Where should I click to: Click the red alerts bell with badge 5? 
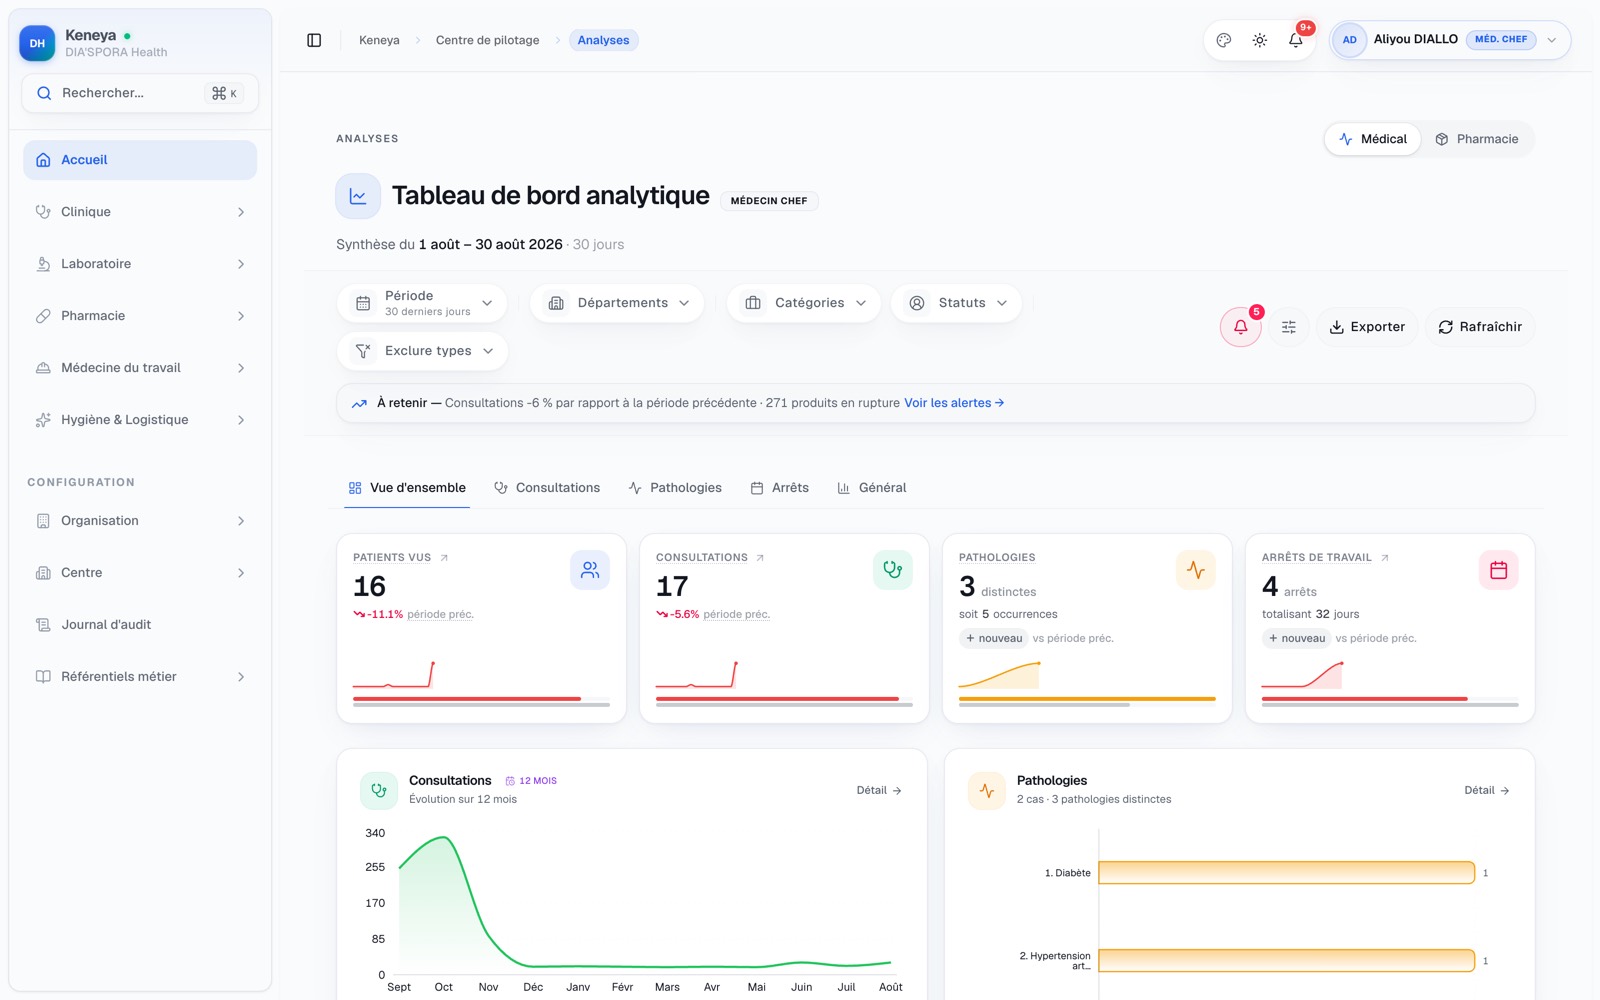click(1241, 327)
